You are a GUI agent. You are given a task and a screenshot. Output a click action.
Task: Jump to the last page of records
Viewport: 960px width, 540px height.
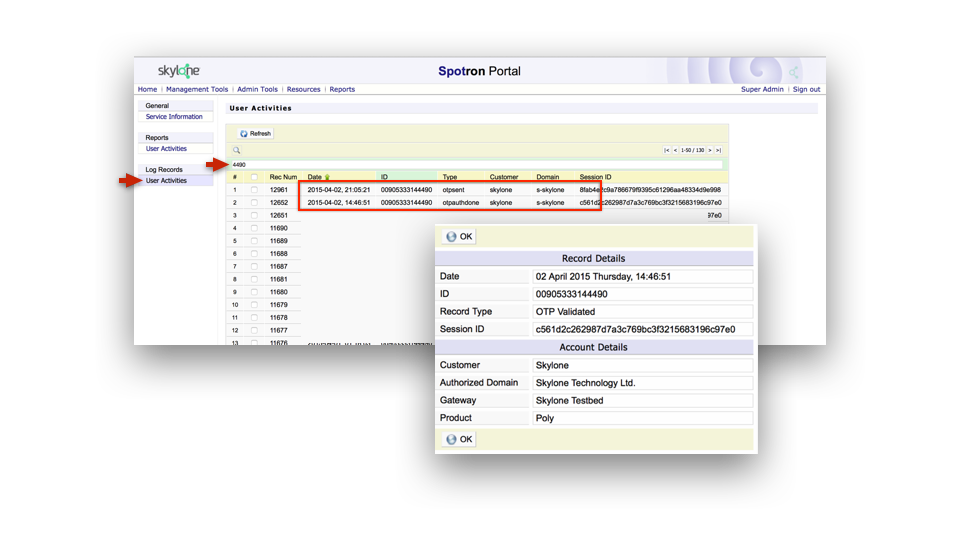coord(719,150)
